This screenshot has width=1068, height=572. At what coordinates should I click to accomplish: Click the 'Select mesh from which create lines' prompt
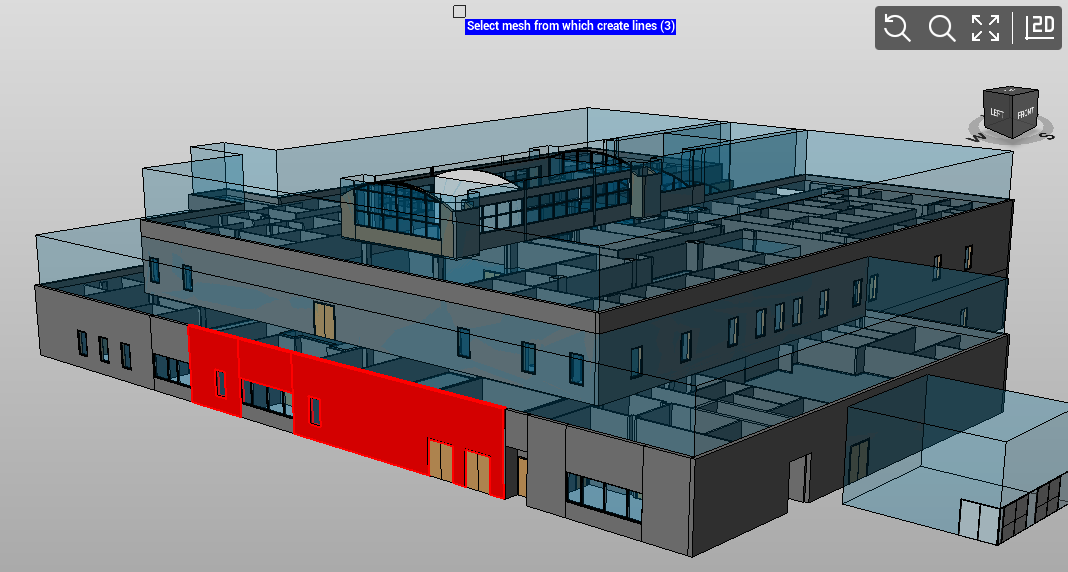[x=570, y=26]
